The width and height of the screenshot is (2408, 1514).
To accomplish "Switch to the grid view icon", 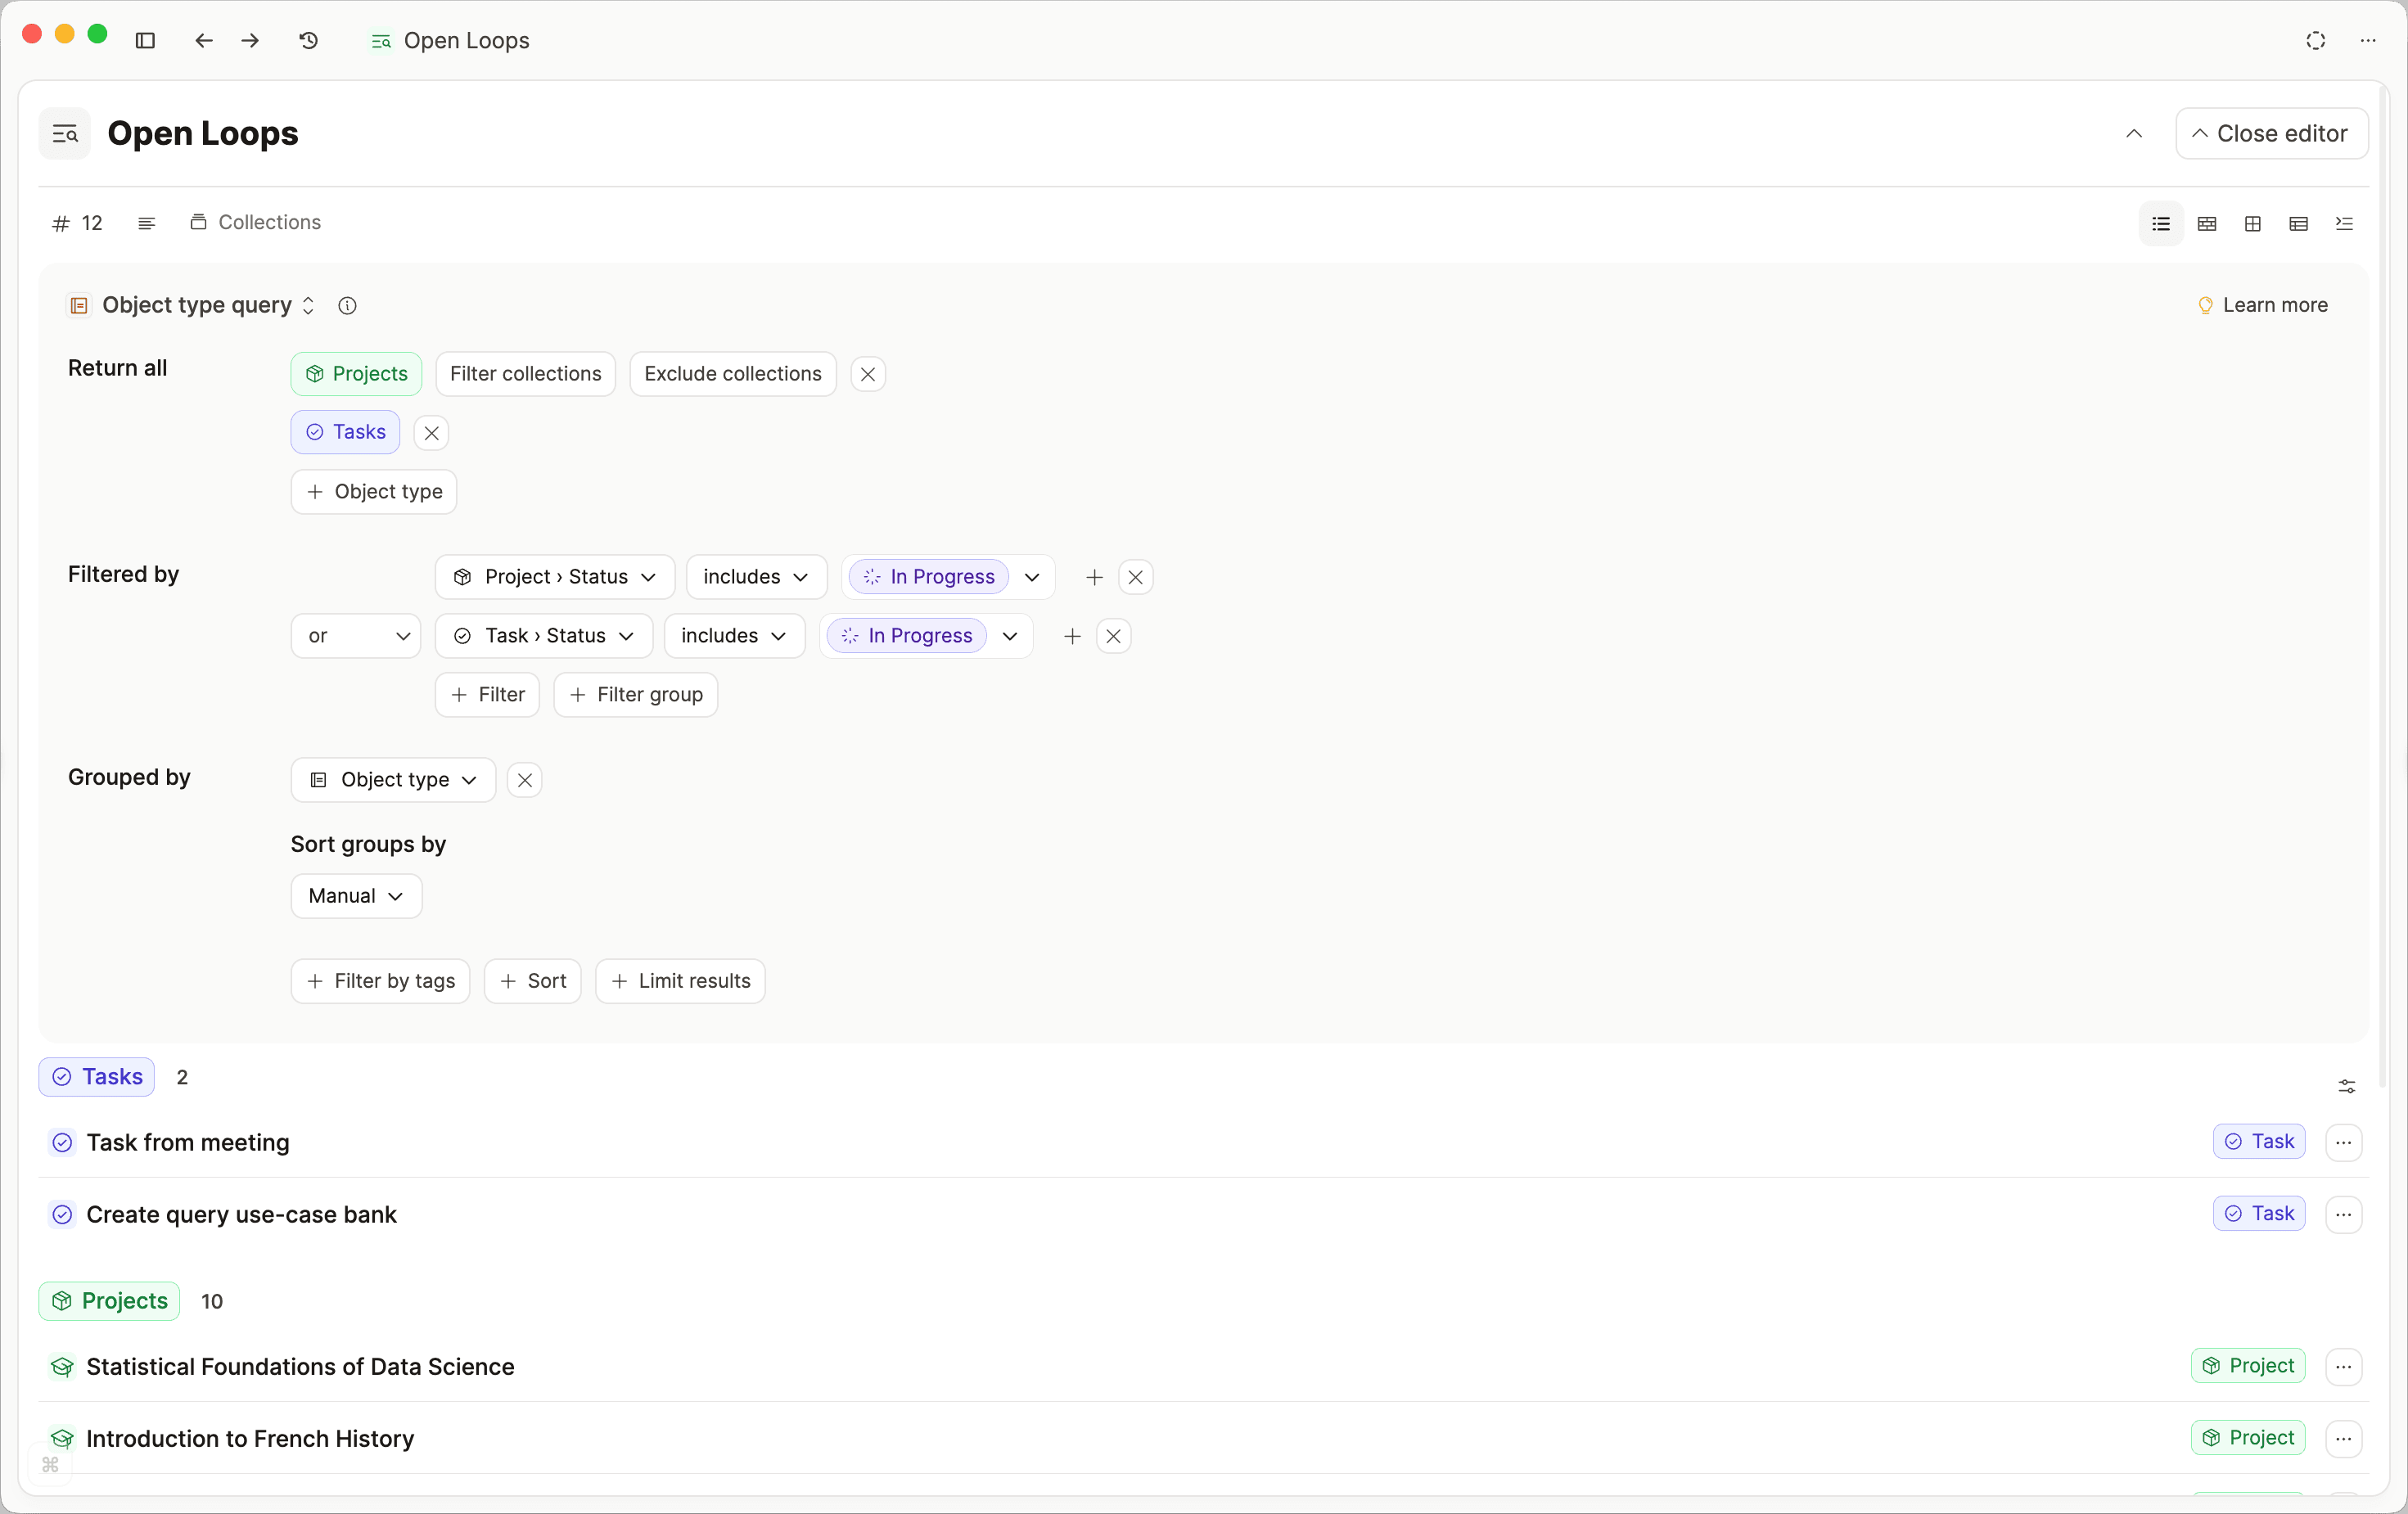I will [x=2253, y=223].
